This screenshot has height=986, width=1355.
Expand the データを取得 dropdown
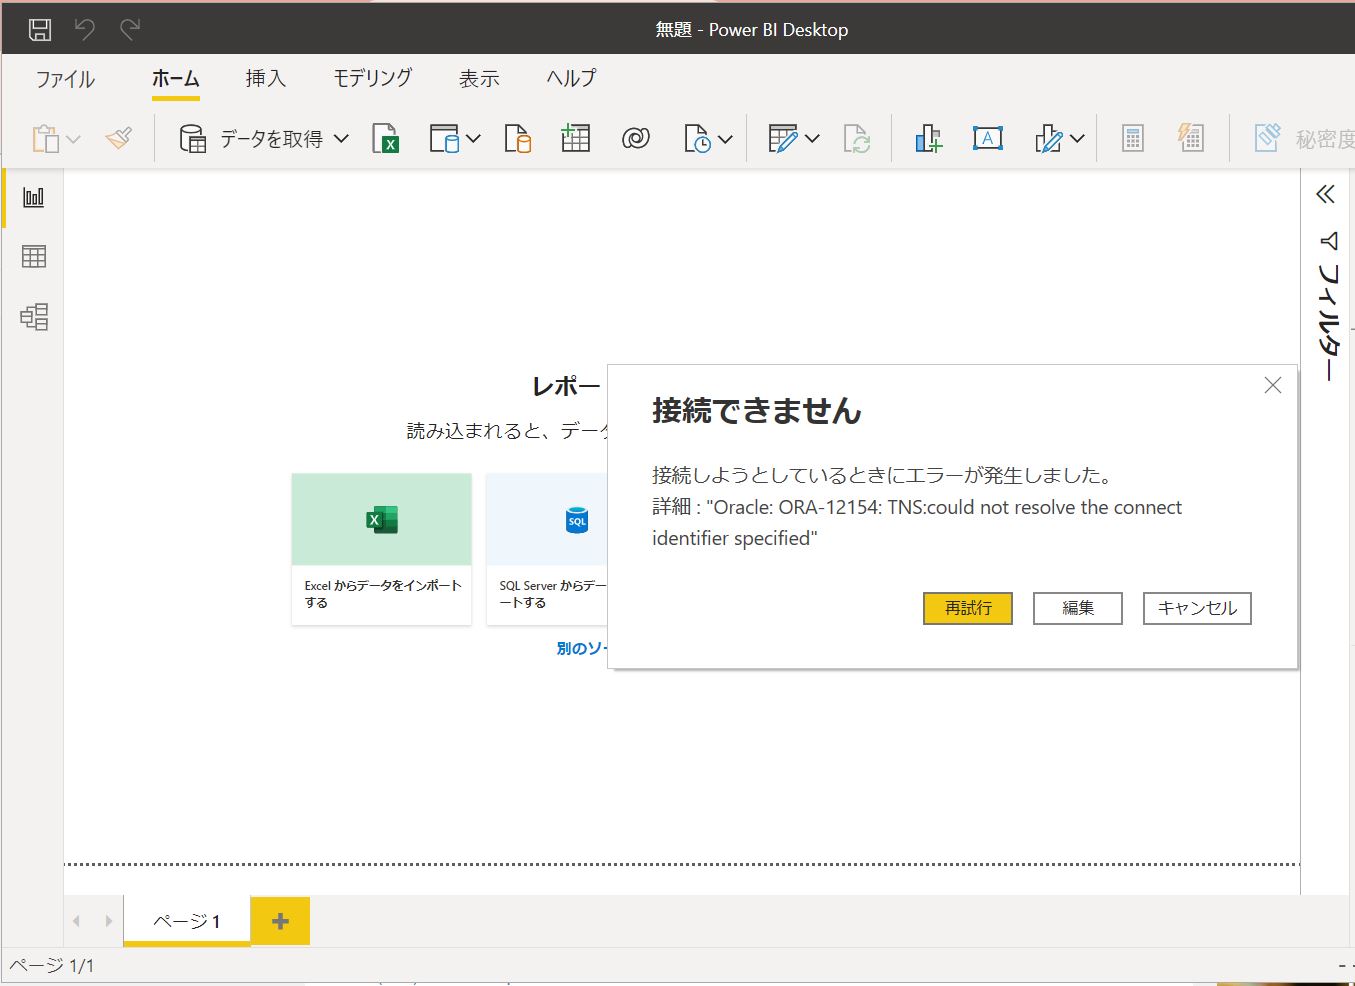tap(341, 139)
